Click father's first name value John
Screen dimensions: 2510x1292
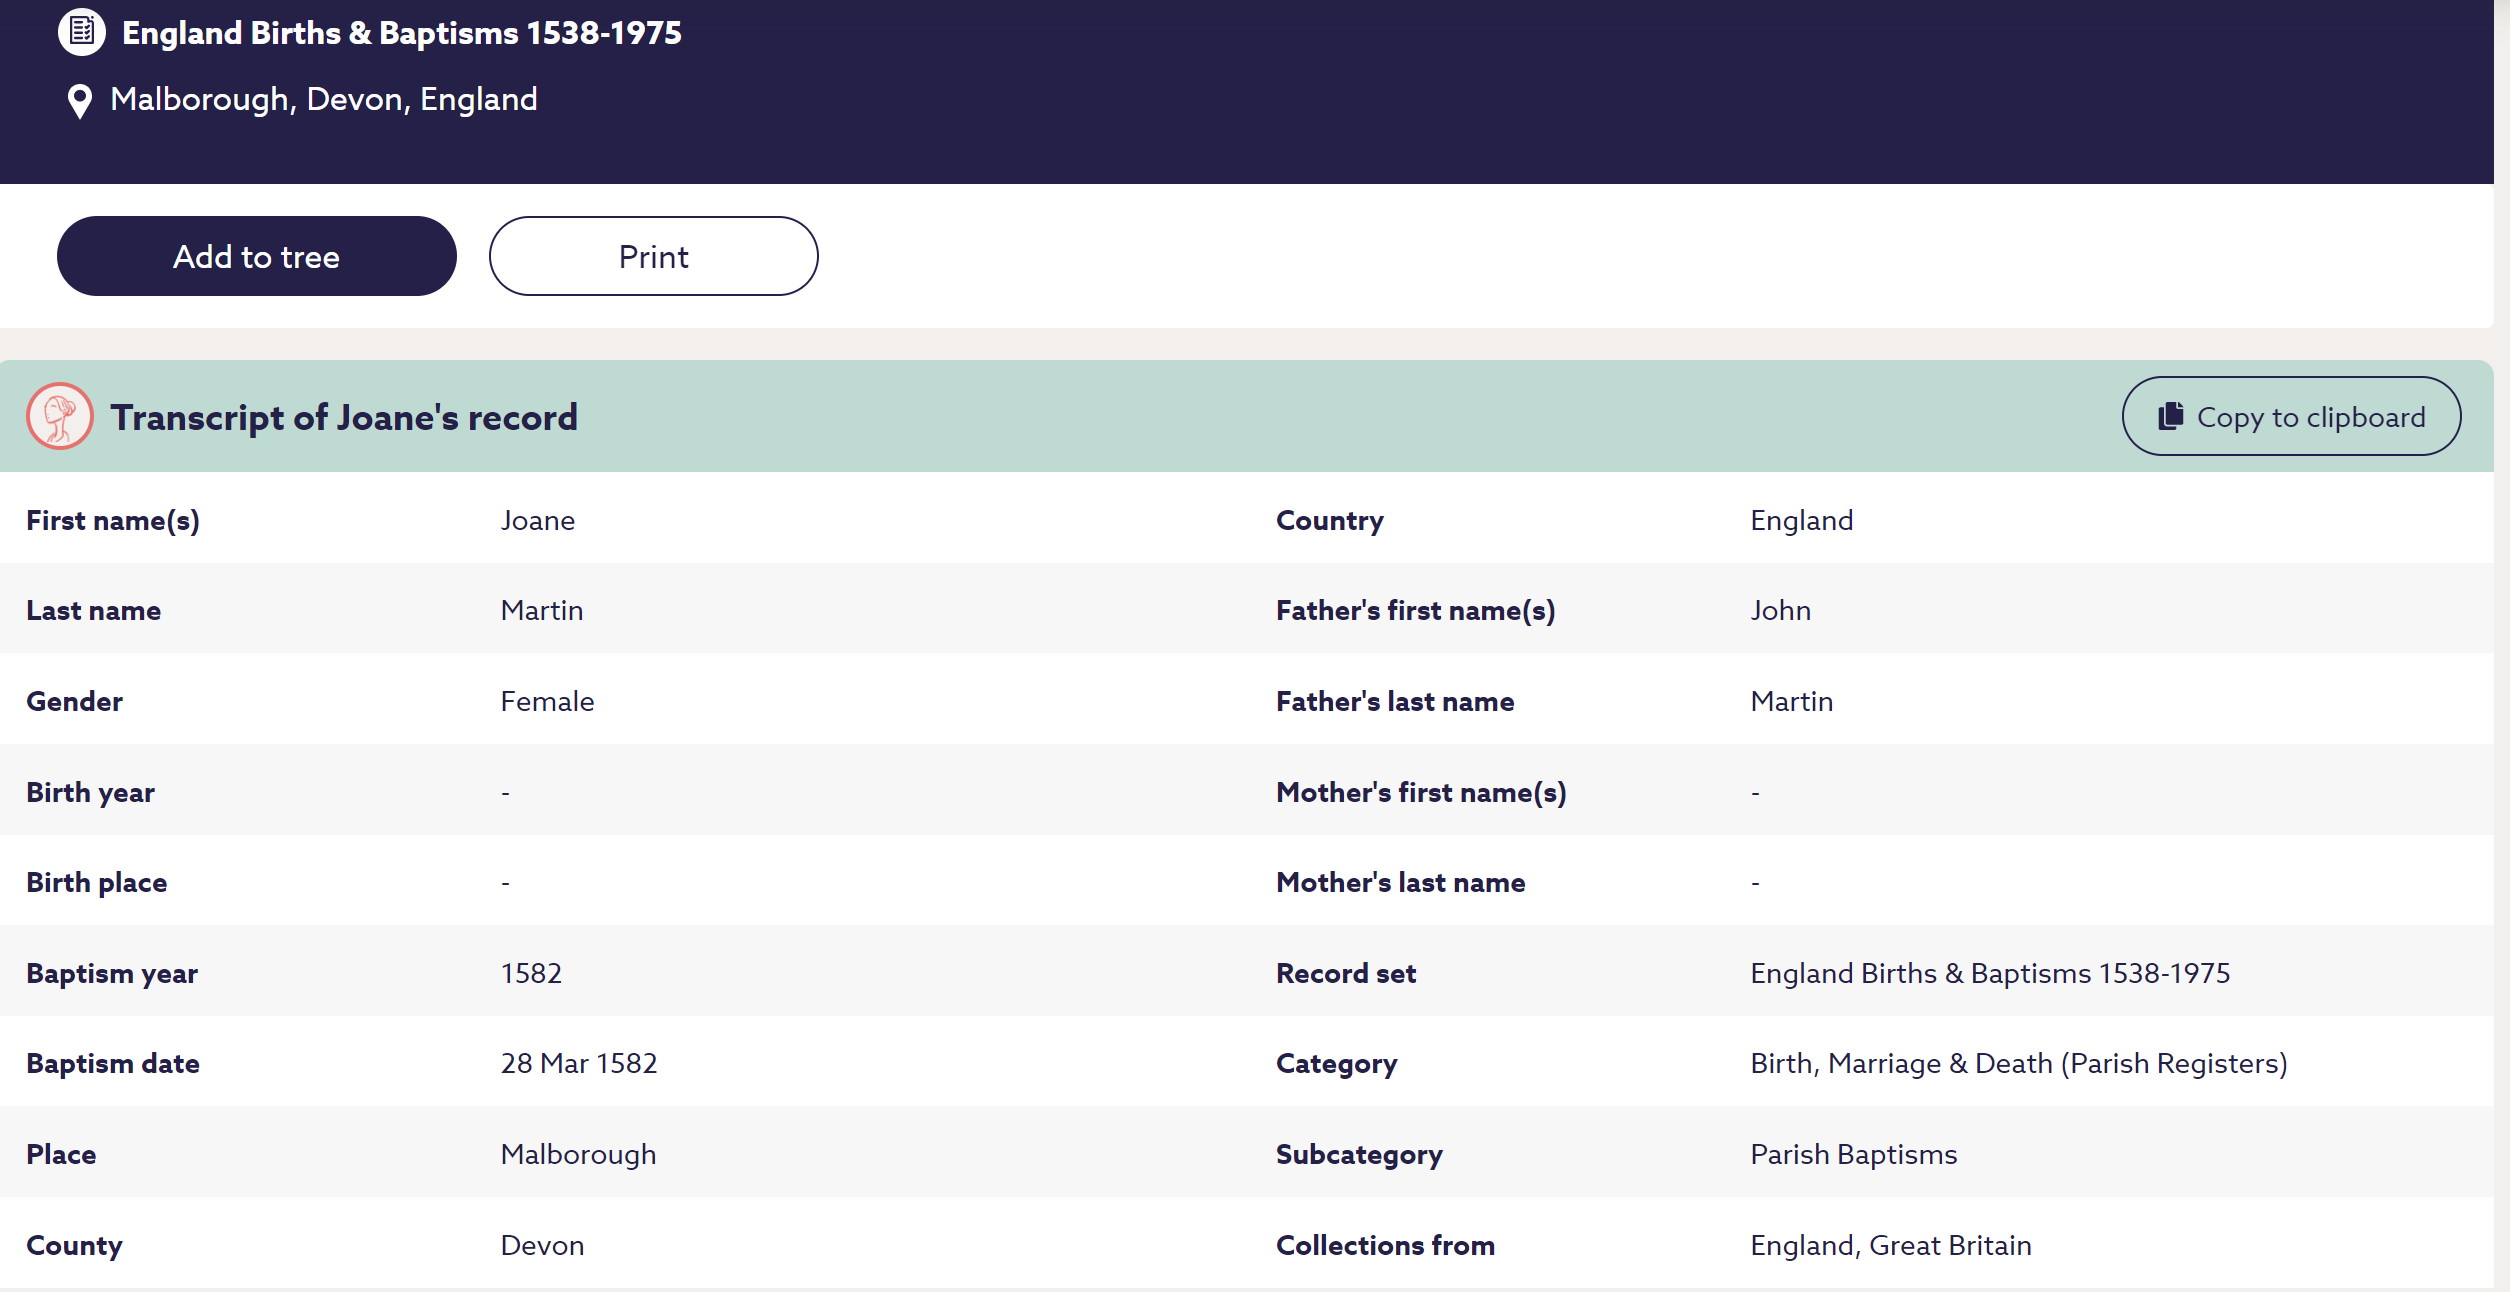coord(1780,611)
